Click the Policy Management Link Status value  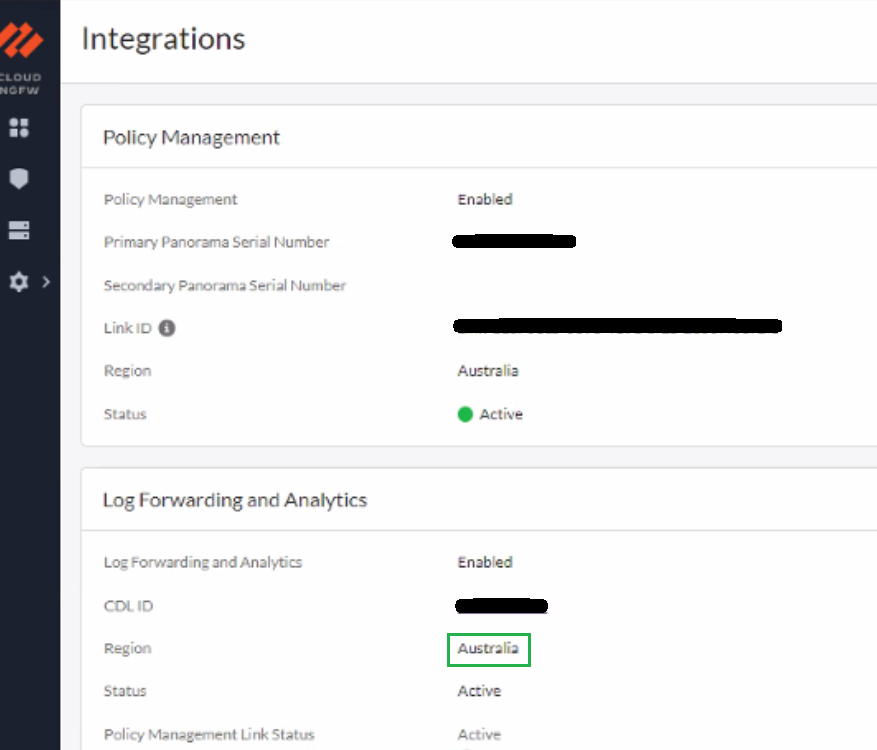[x=478, y=734]
